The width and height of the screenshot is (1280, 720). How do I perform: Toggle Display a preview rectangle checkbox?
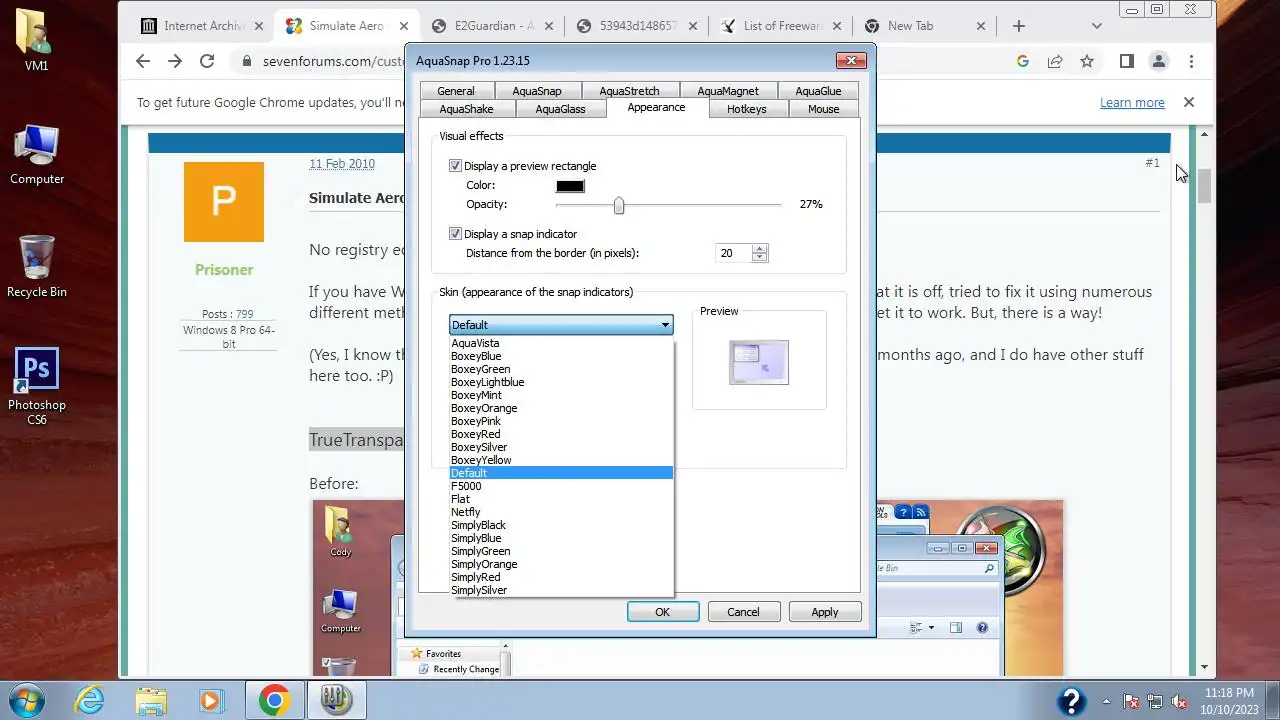pyautogui.click(x=455, y=166)
